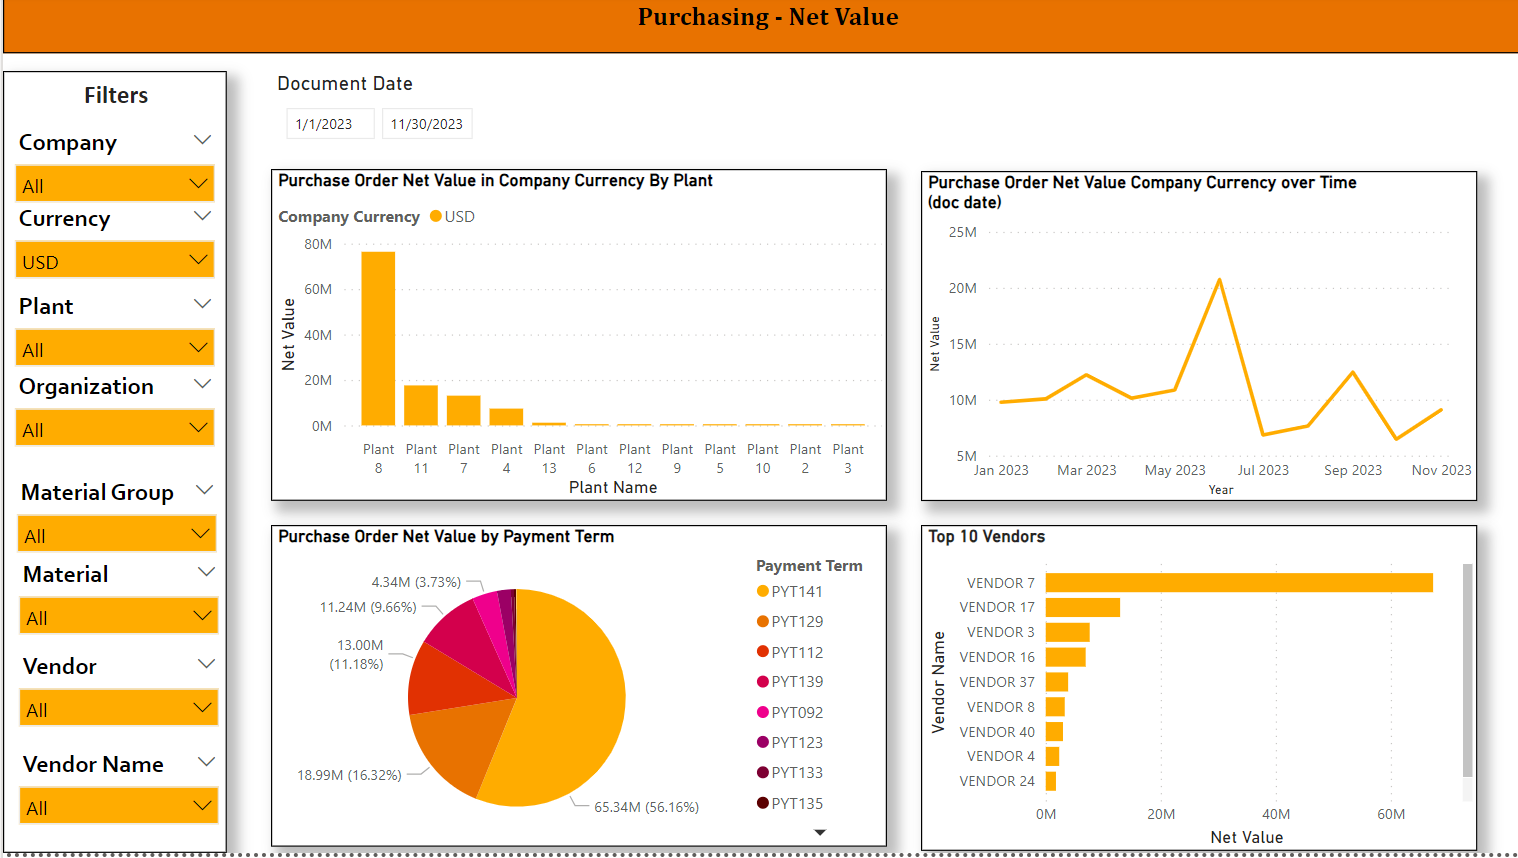The image size is (1518, 858).
Task: Select the Plant 8 bar in column chart
Action: [378, 340]
